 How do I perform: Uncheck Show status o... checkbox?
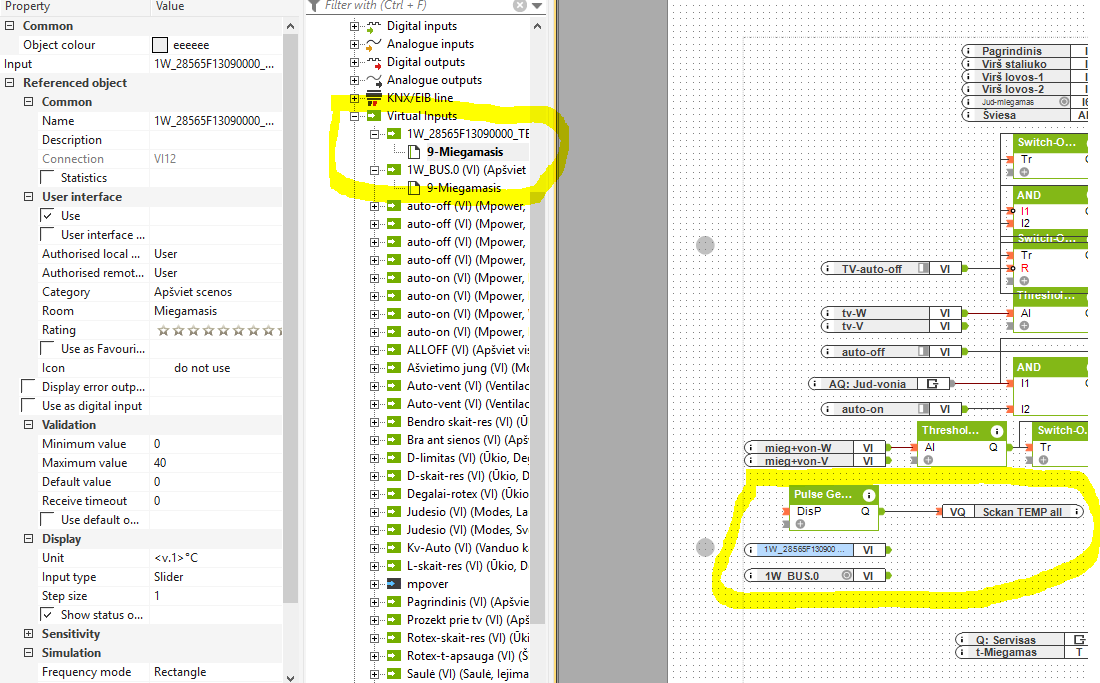click(48, 614)
